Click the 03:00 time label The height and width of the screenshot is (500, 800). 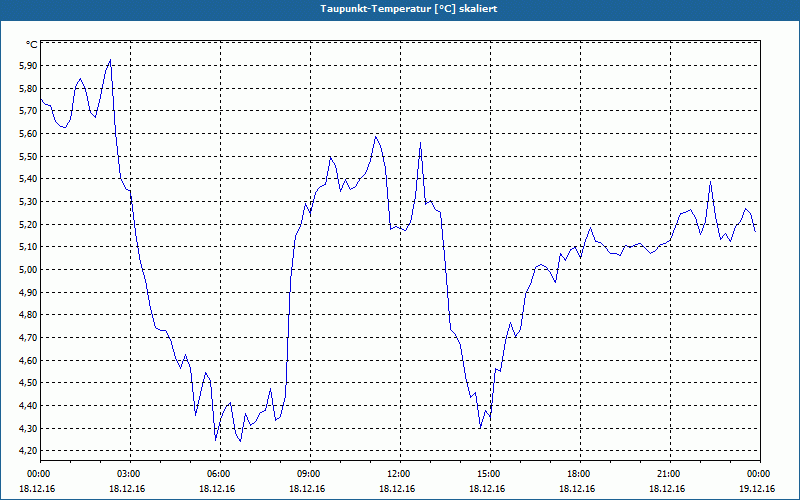pyautogui.click(x=128, y=474)
